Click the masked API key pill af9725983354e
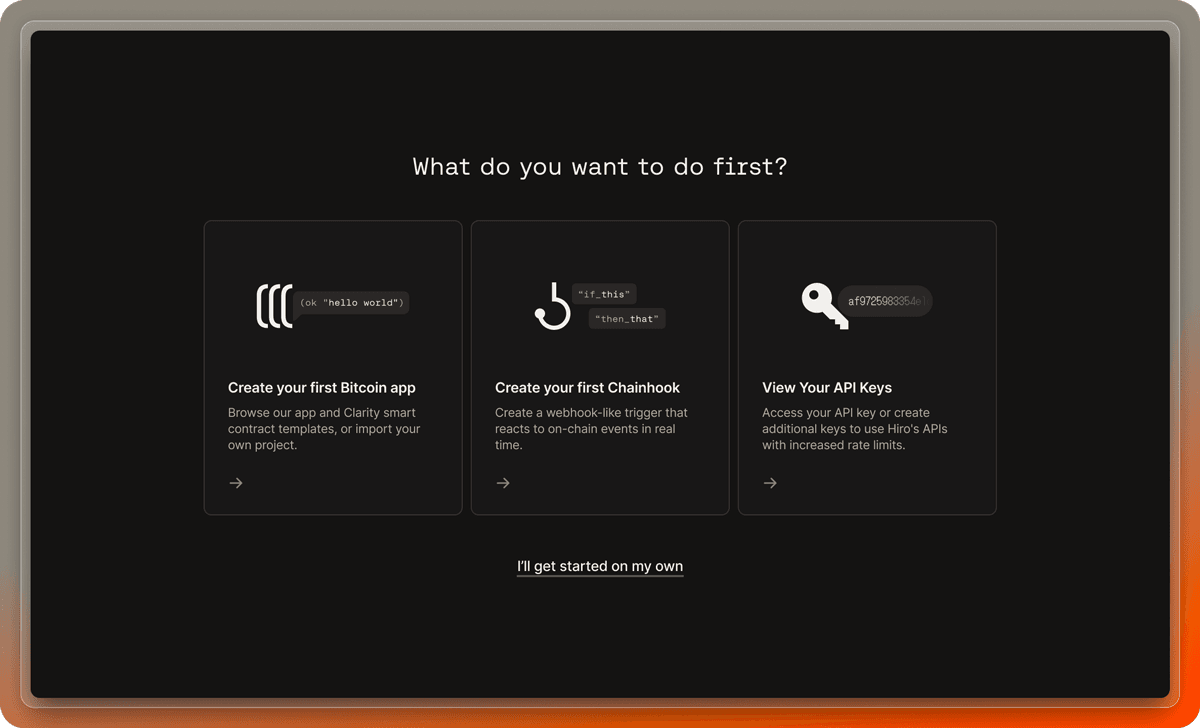The image size is (1200, 728). [885, 301]
